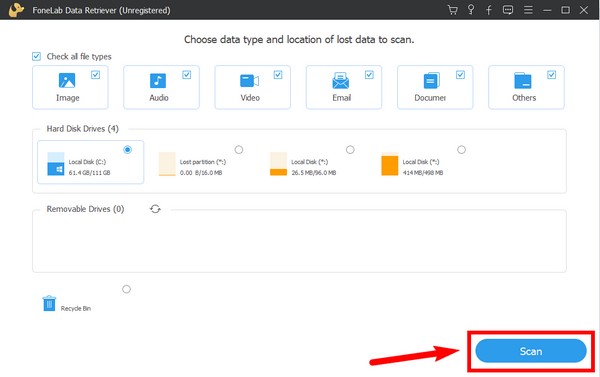This screenshot has width=600, height=377.
Task: Select the Video file type icon
Action: click(249, 81)
